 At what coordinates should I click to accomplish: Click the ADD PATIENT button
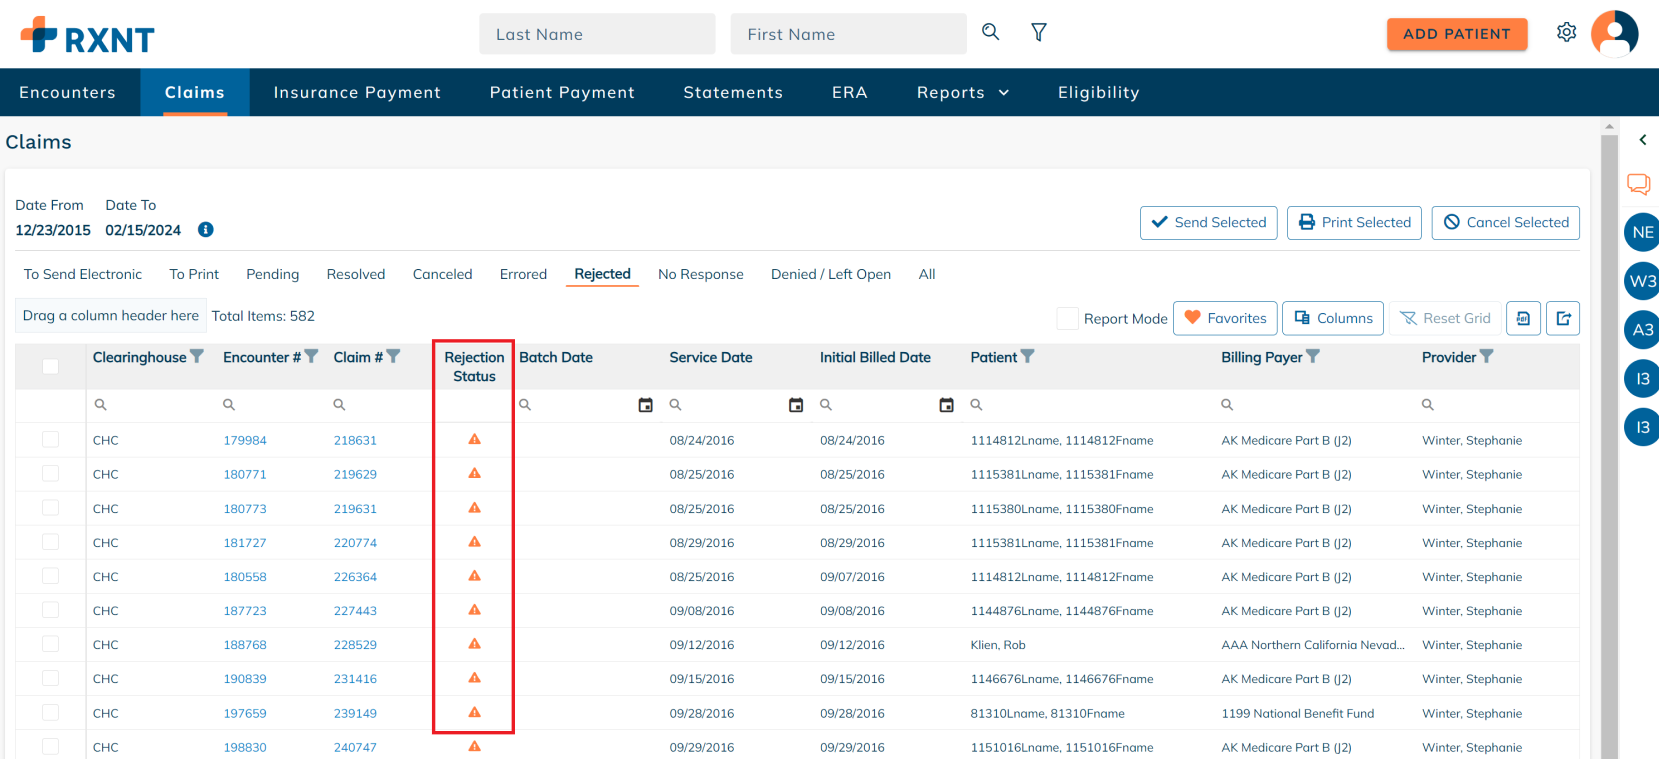pos(1457,34)
